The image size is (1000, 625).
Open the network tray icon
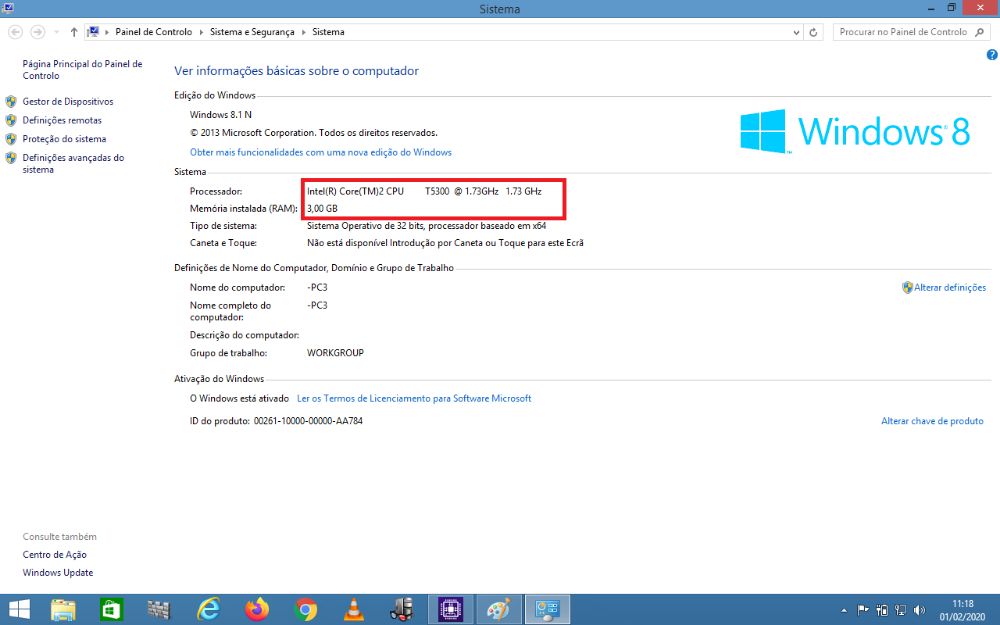pos(901,610)
